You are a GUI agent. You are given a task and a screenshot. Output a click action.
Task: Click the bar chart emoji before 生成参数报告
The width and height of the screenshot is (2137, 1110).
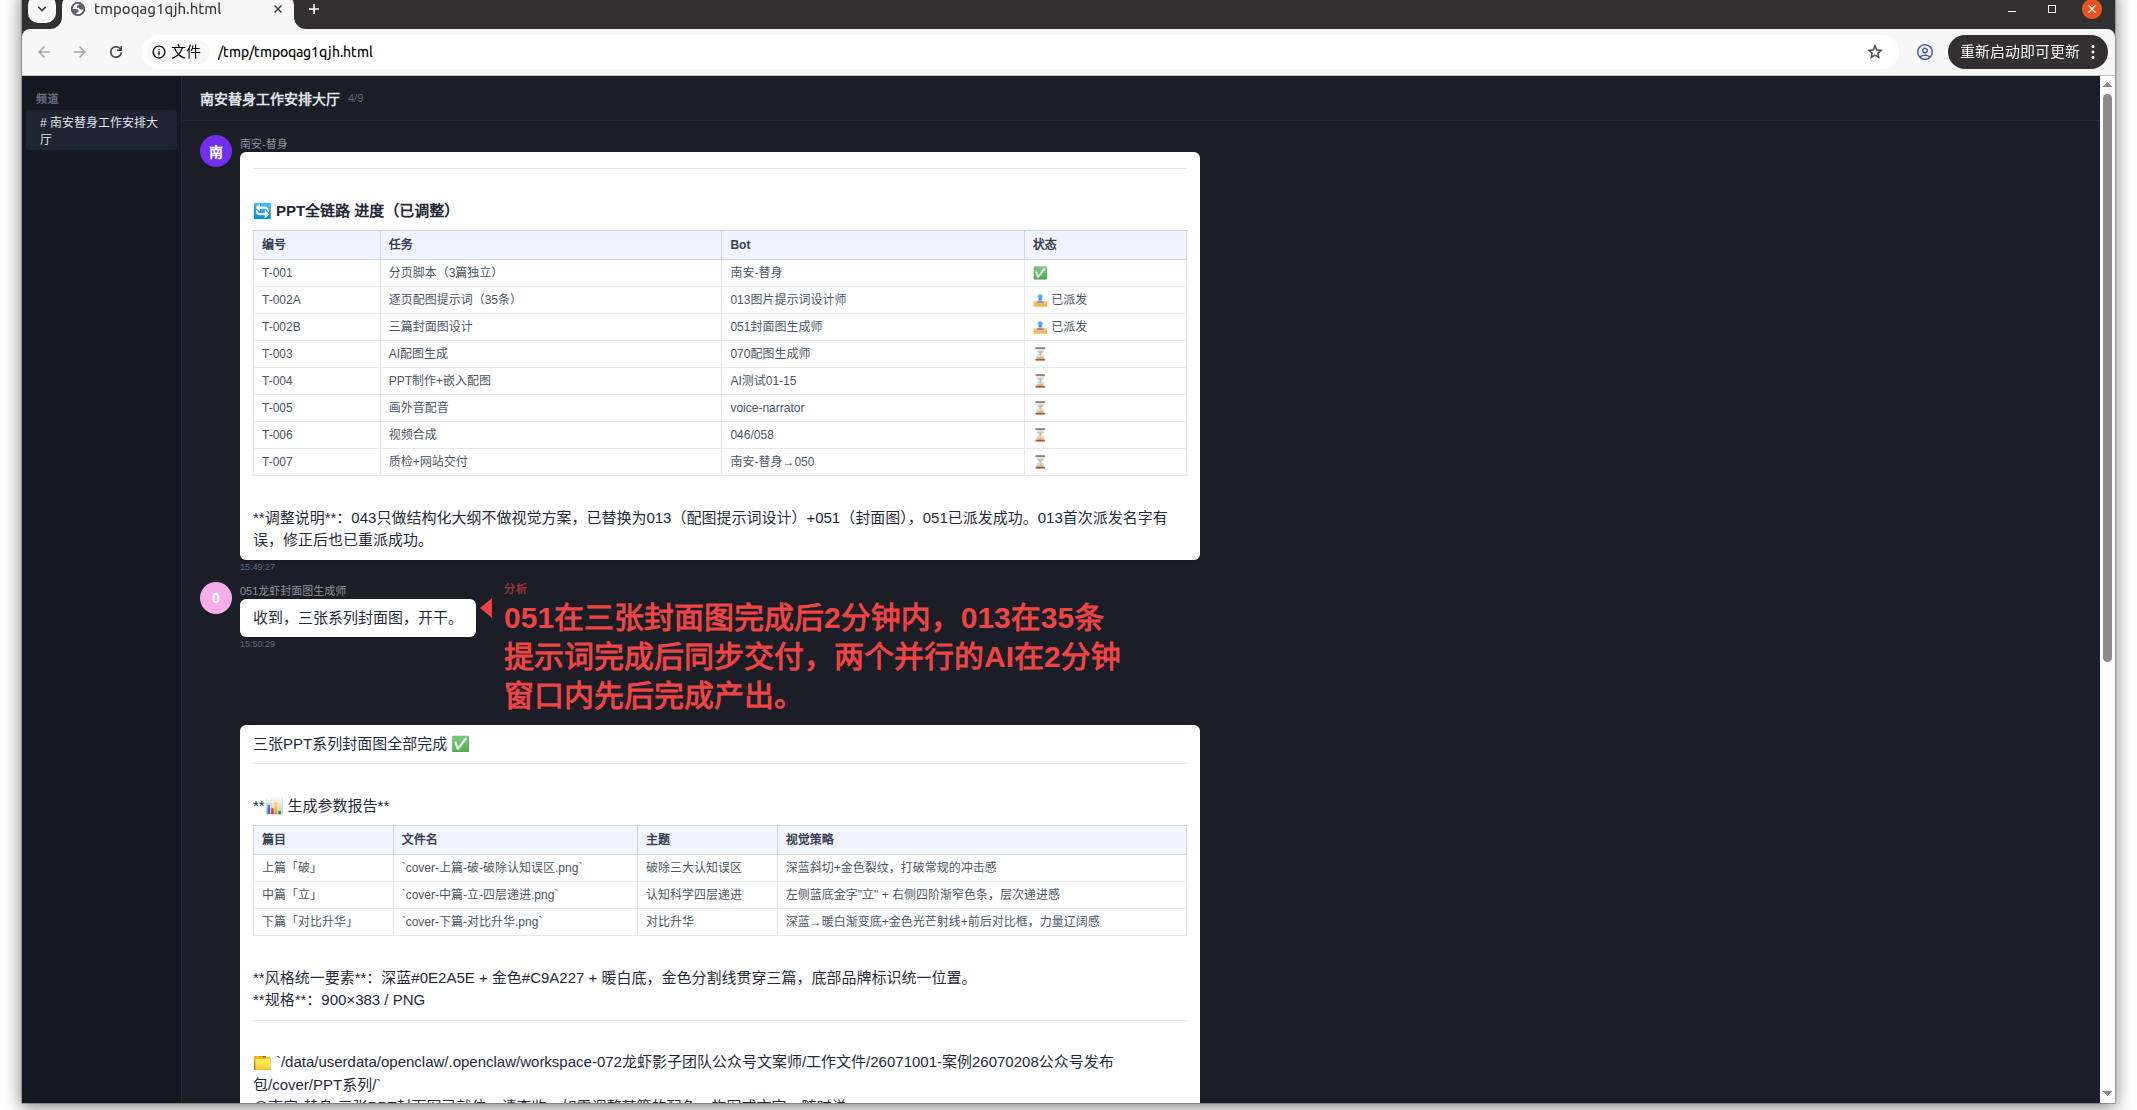coord(274,807)
